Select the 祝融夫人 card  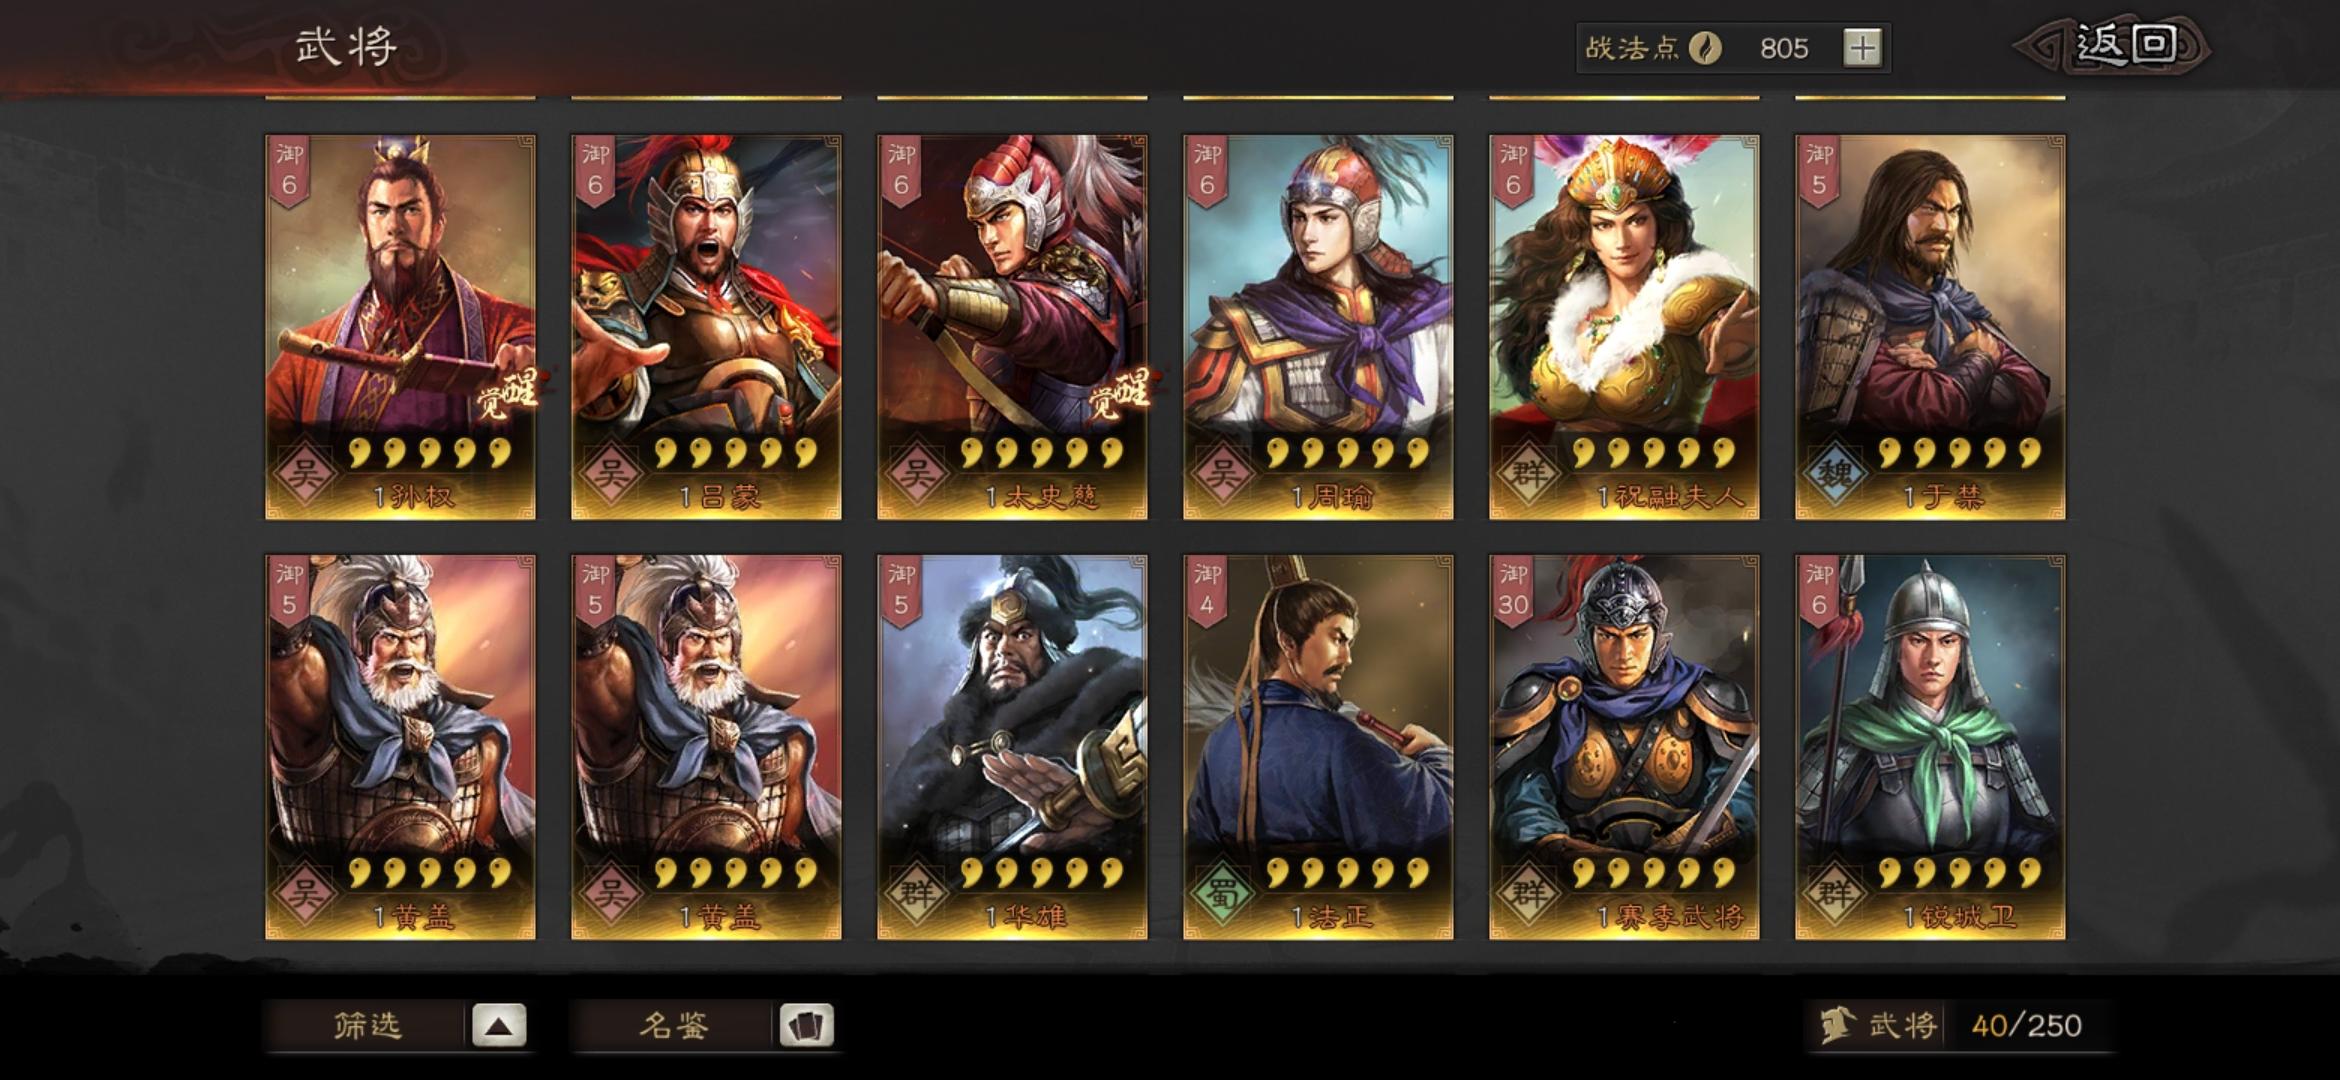pos(1624,327)
